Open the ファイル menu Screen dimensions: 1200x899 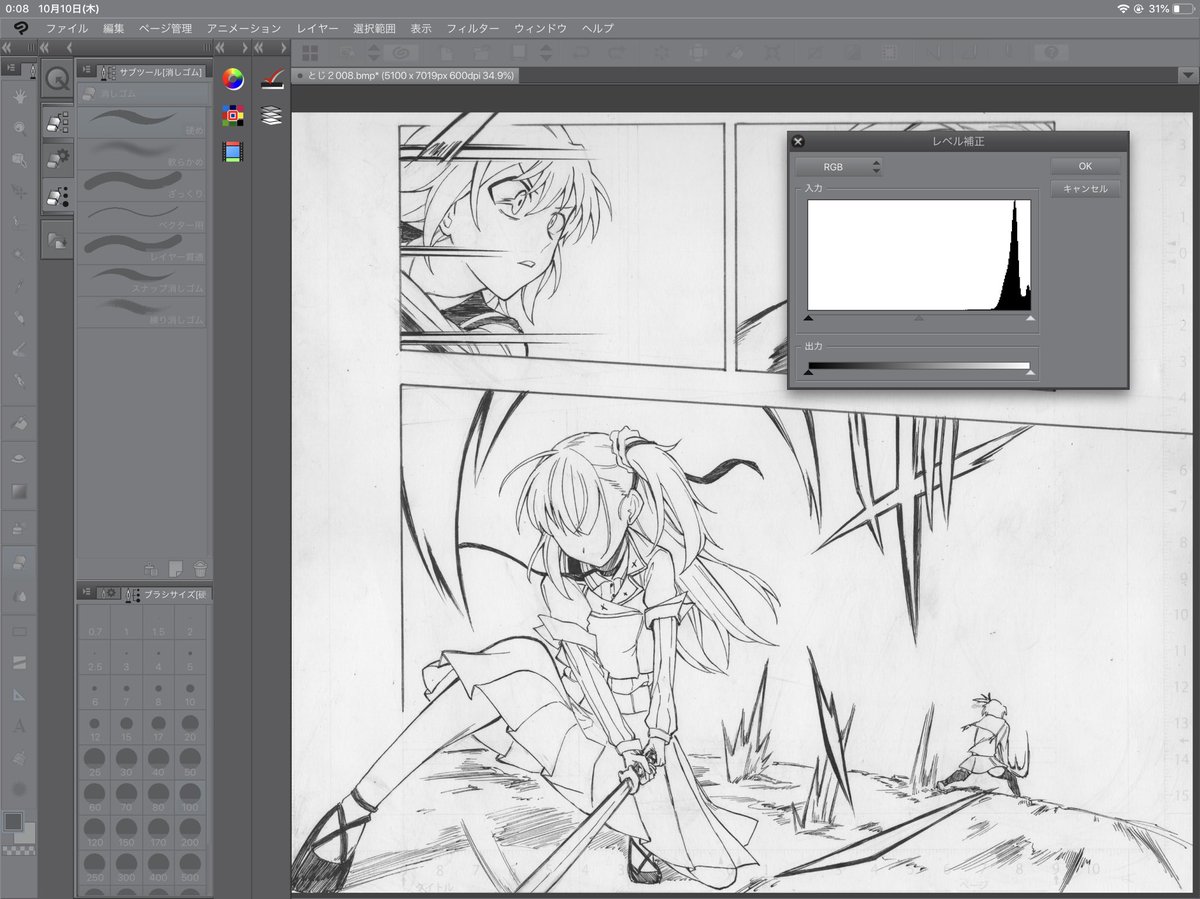(67, 28)
